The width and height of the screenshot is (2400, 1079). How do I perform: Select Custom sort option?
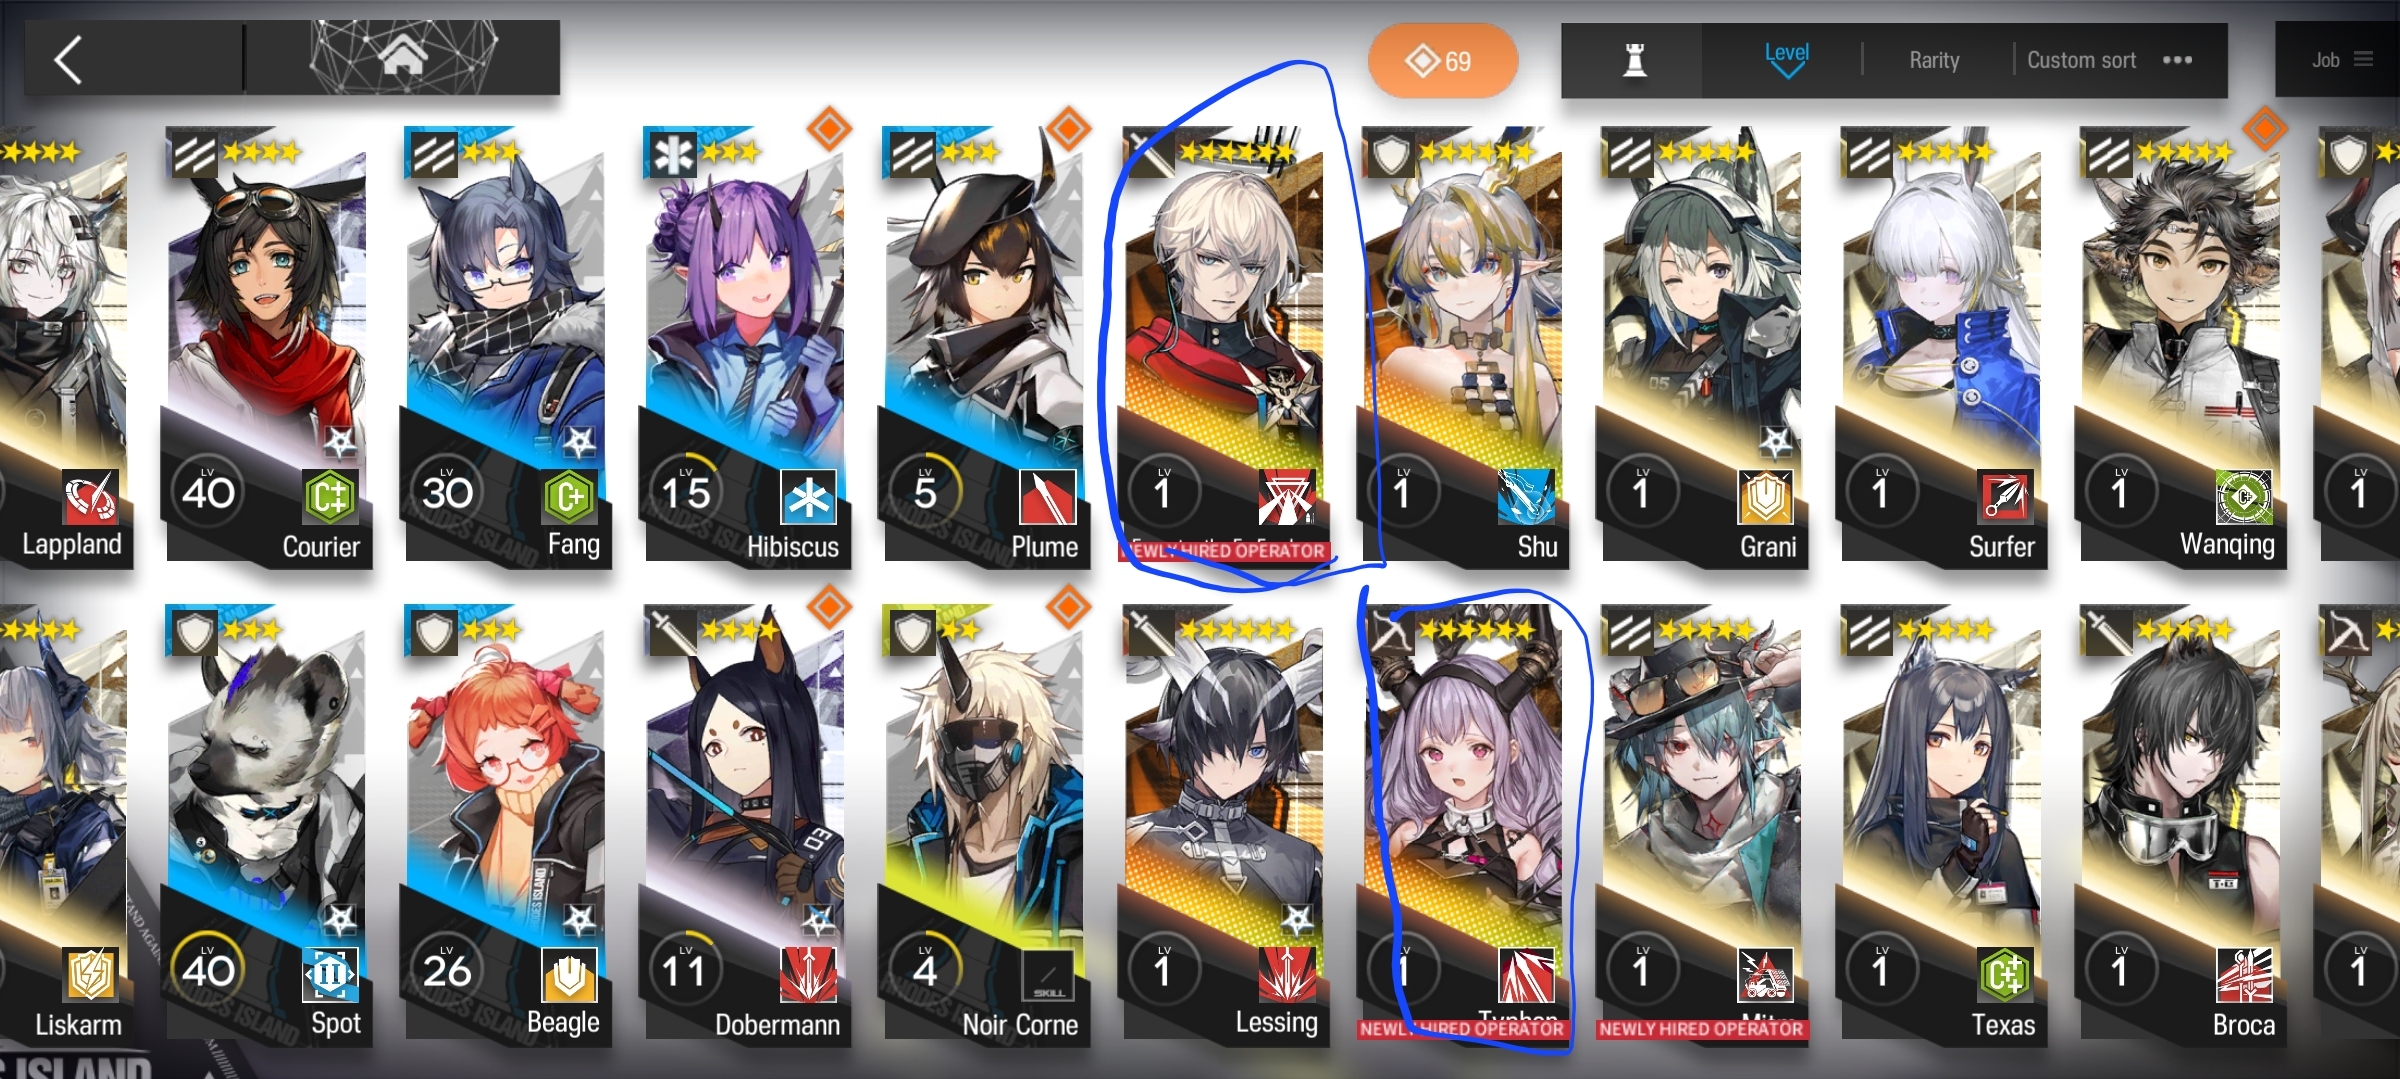coord(2081,60)
